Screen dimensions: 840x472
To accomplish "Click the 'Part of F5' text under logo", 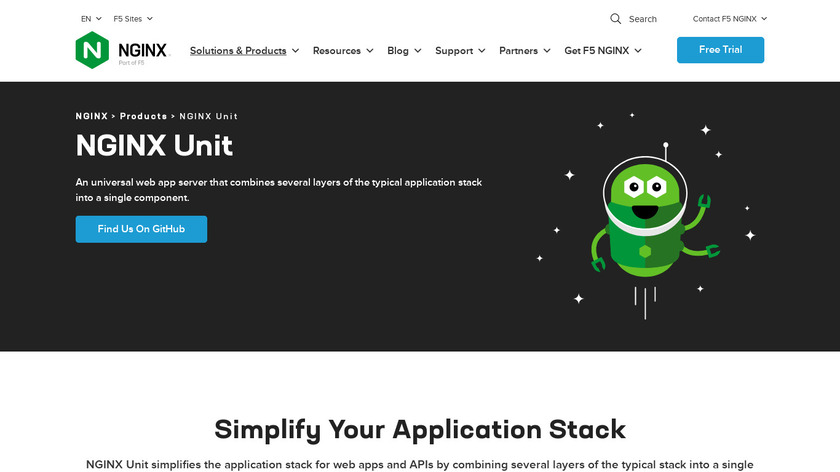I will point(131,63).
